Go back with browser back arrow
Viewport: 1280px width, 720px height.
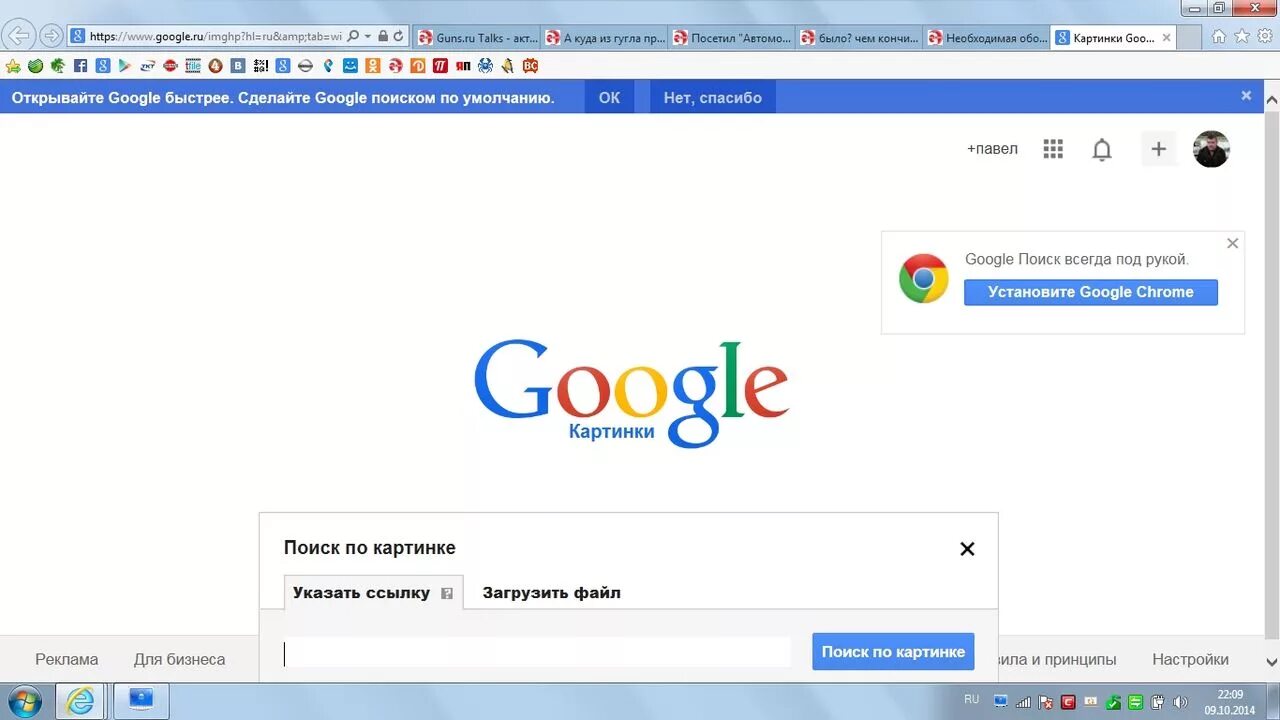tap(20, 36)
